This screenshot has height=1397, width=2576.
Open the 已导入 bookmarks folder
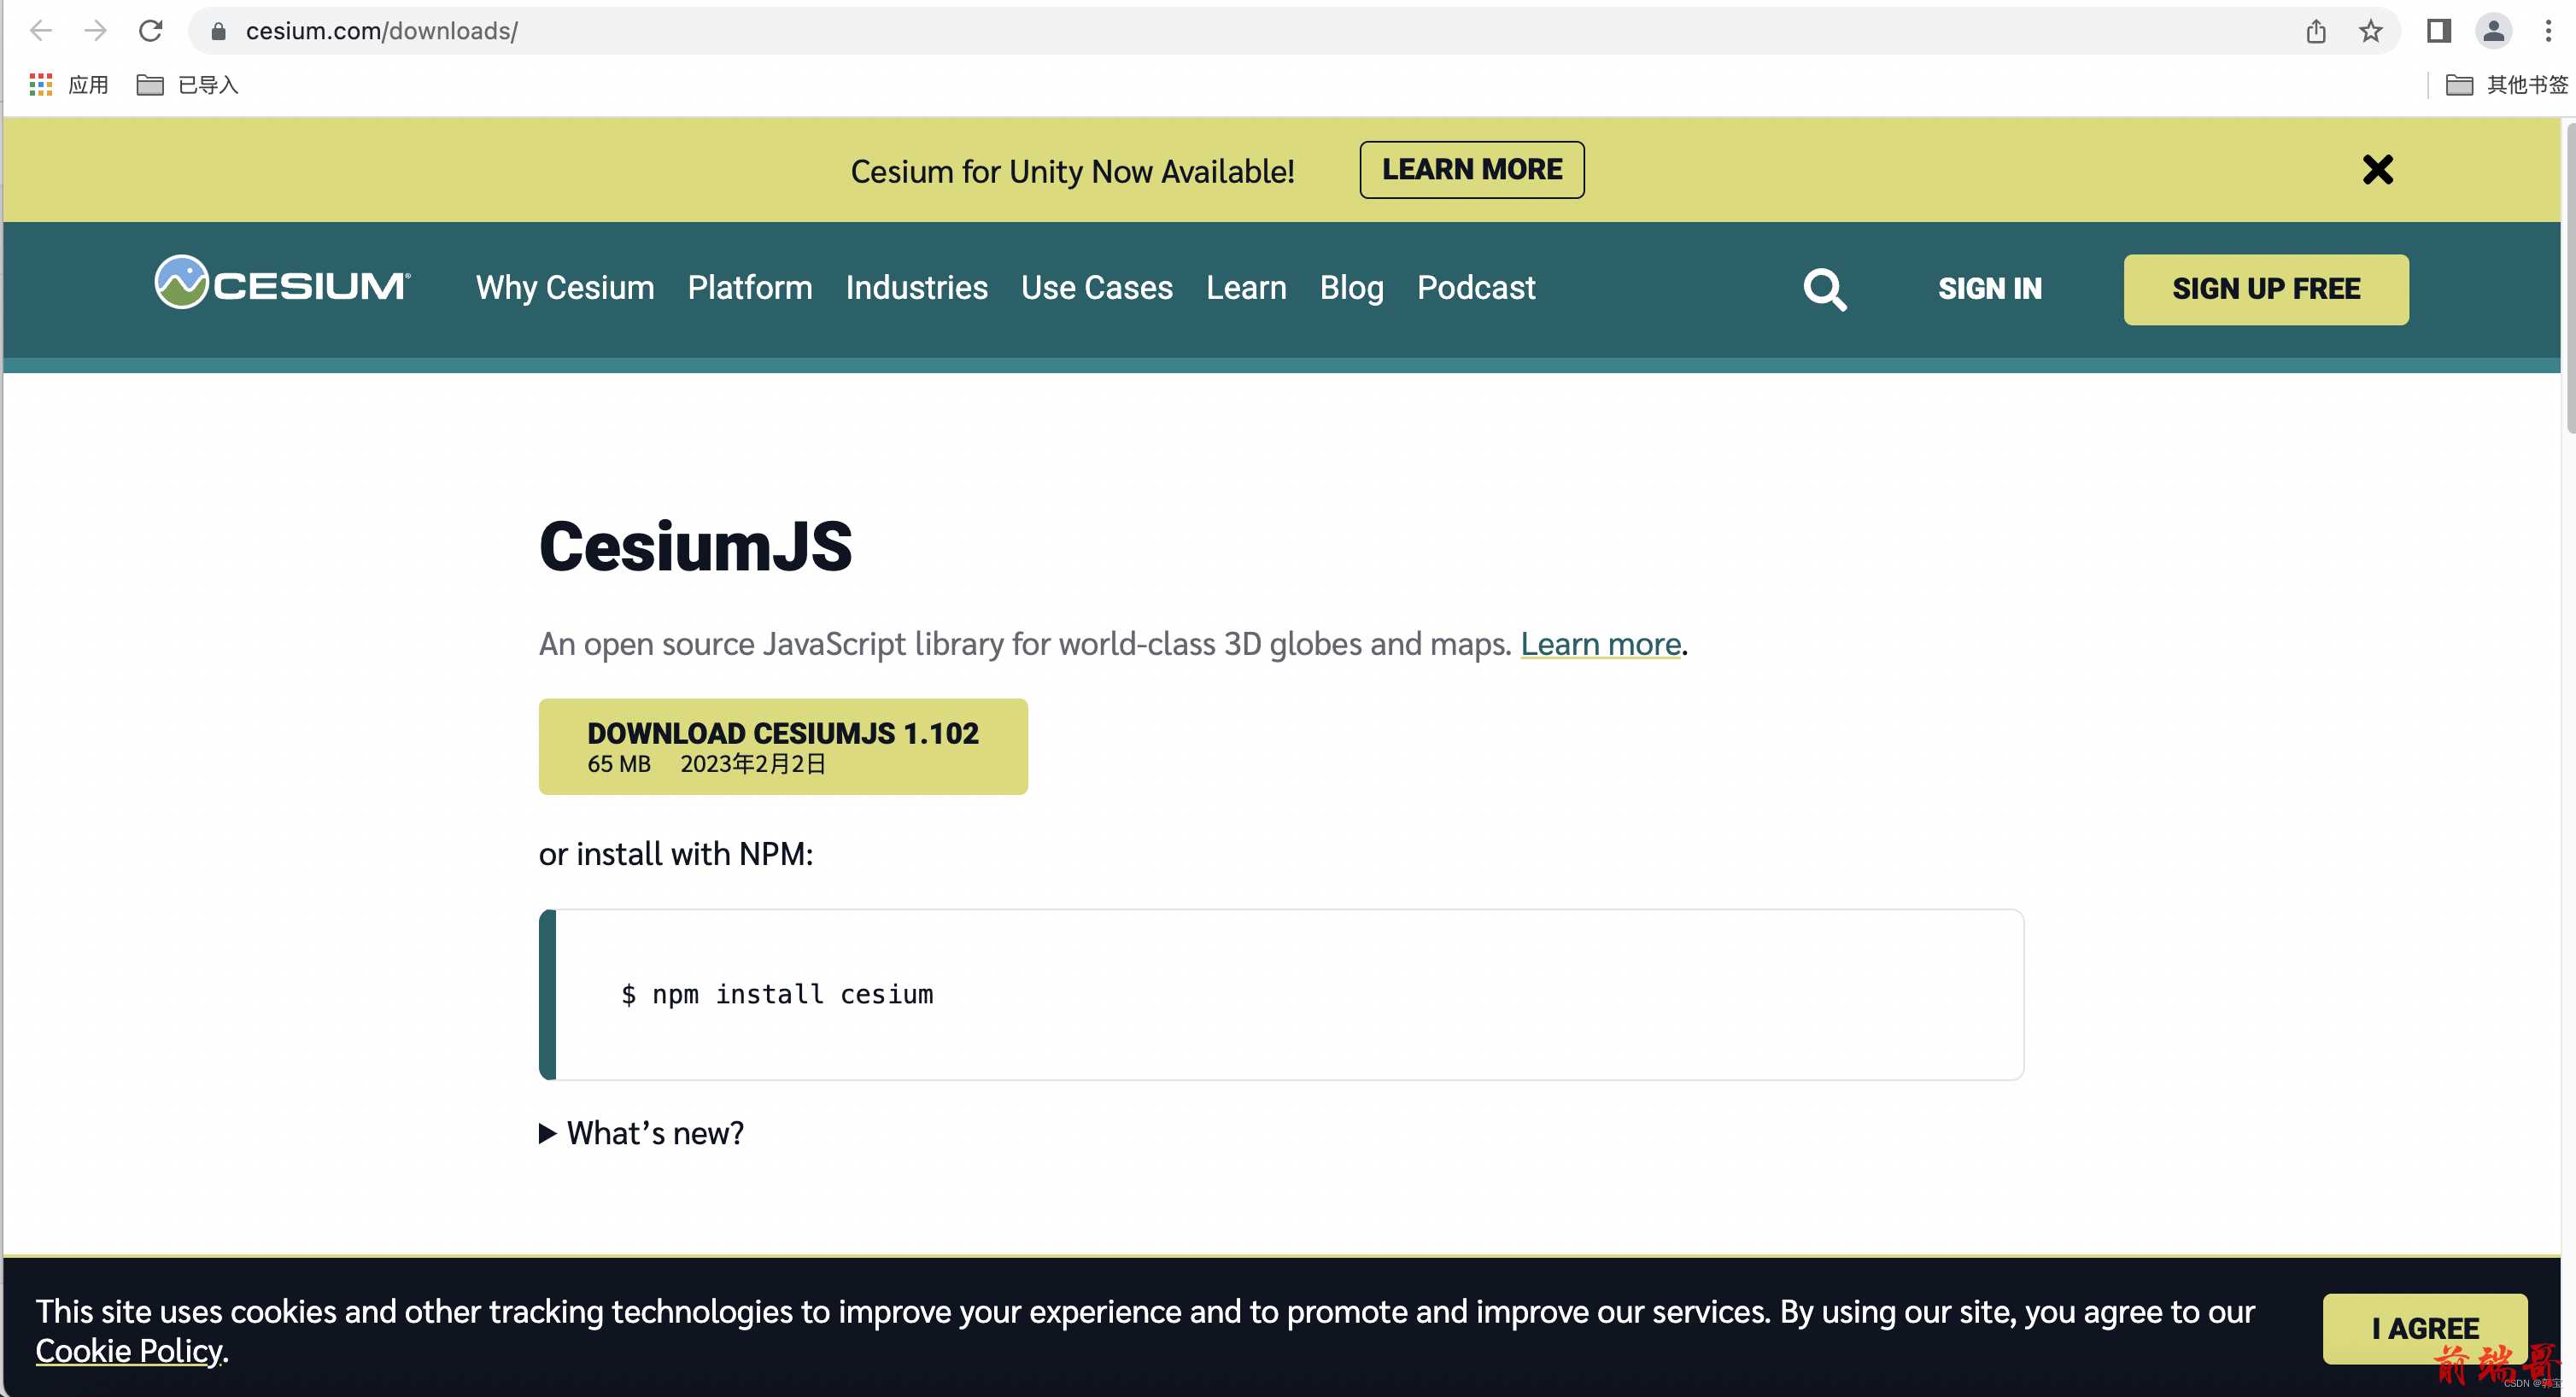(187, 85)
